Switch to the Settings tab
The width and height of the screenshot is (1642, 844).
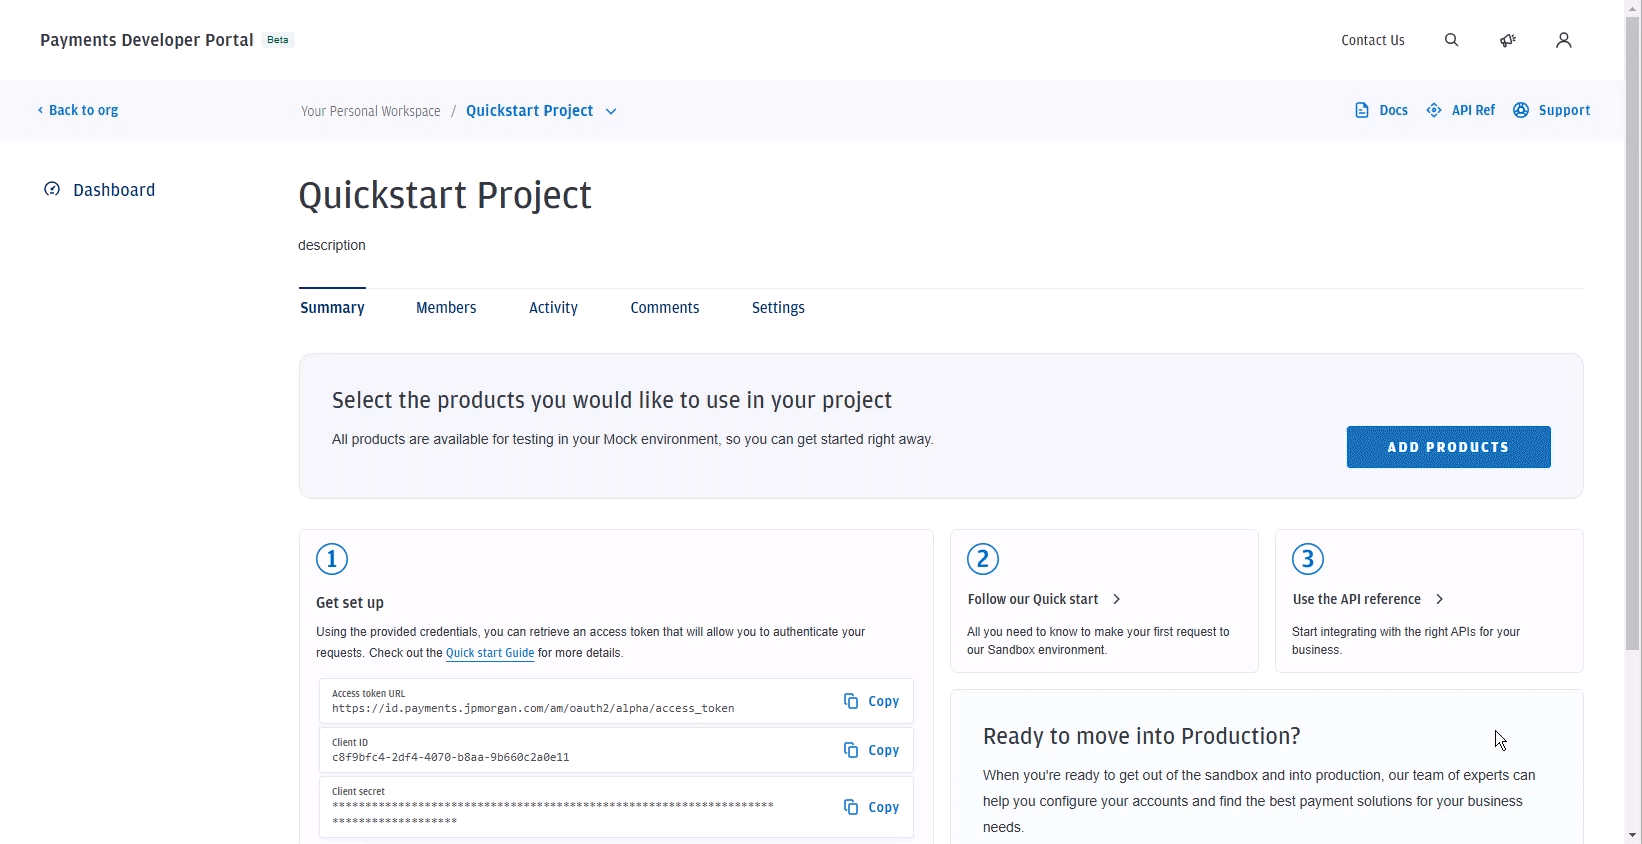[778, 308]
